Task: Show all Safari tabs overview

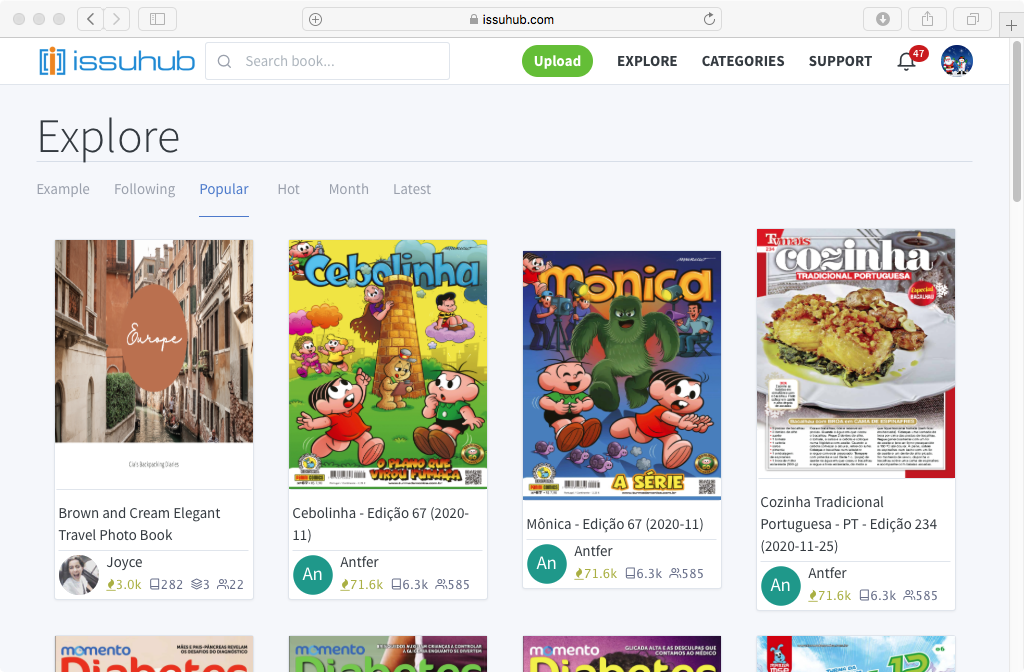Action: (972, 19)
